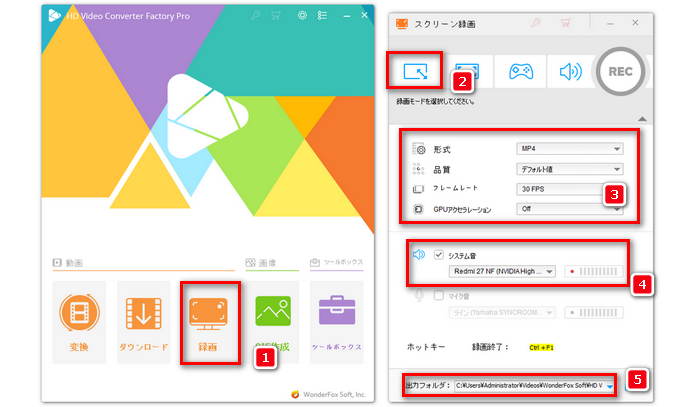
Task: Open the list menu icon in main window
Action: click(322, 16)
